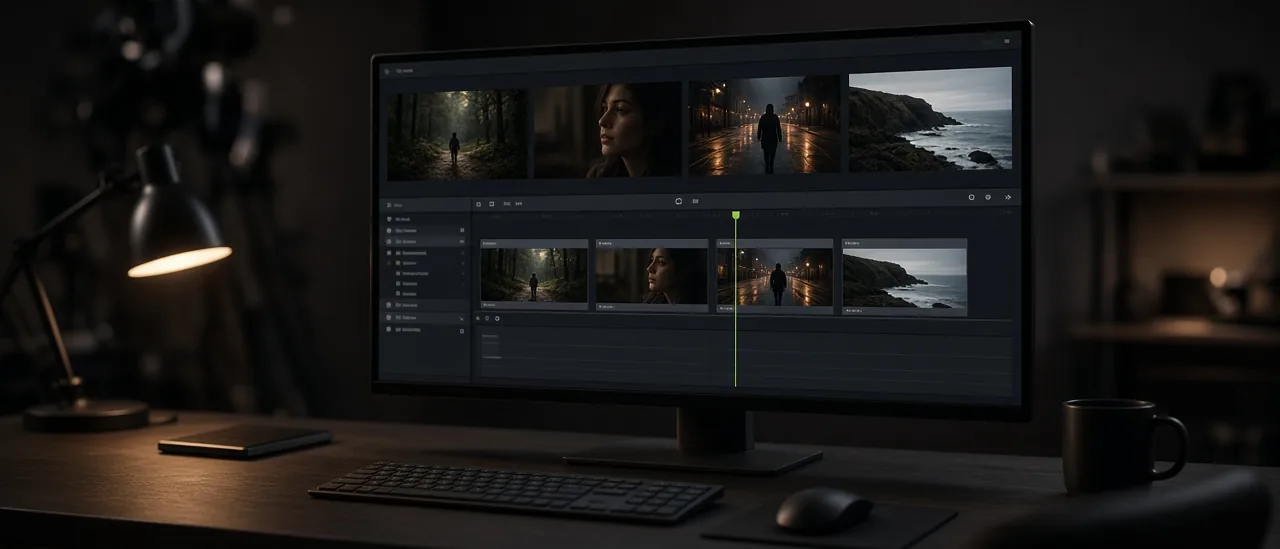The height and width of the screenshot is (549, 1280).
Task: Open the hamburger menu at the window's top-right
Action: [1006, 42]
